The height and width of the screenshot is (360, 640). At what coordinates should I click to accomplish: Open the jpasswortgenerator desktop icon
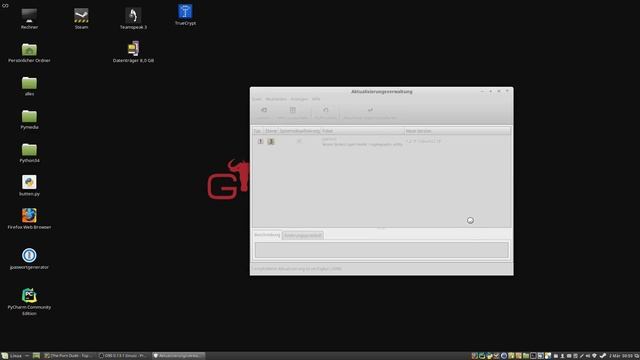click(29, 259)
